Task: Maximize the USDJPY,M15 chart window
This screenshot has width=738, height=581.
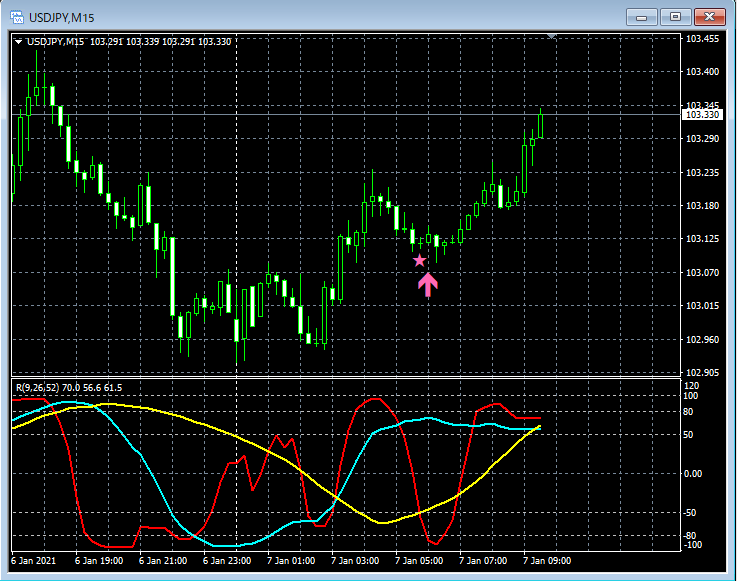Action: pyautogui.click(x=677, y=16)
